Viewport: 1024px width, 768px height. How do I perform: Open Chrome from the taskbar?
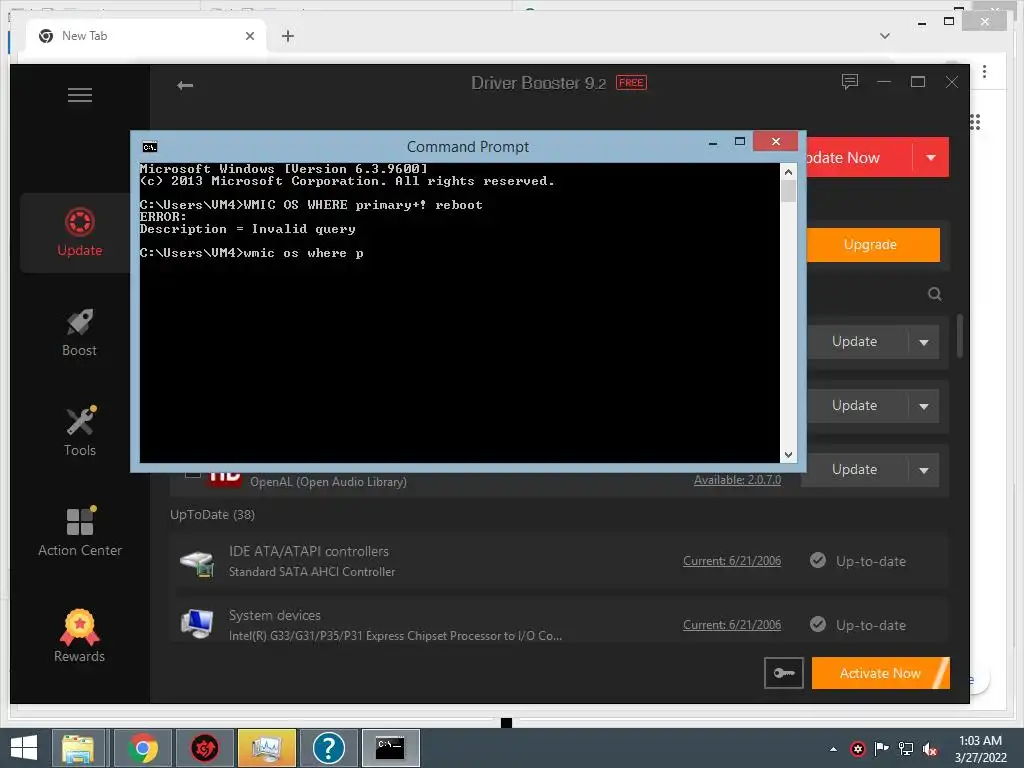pyautogui.click(x=142, y=748)
